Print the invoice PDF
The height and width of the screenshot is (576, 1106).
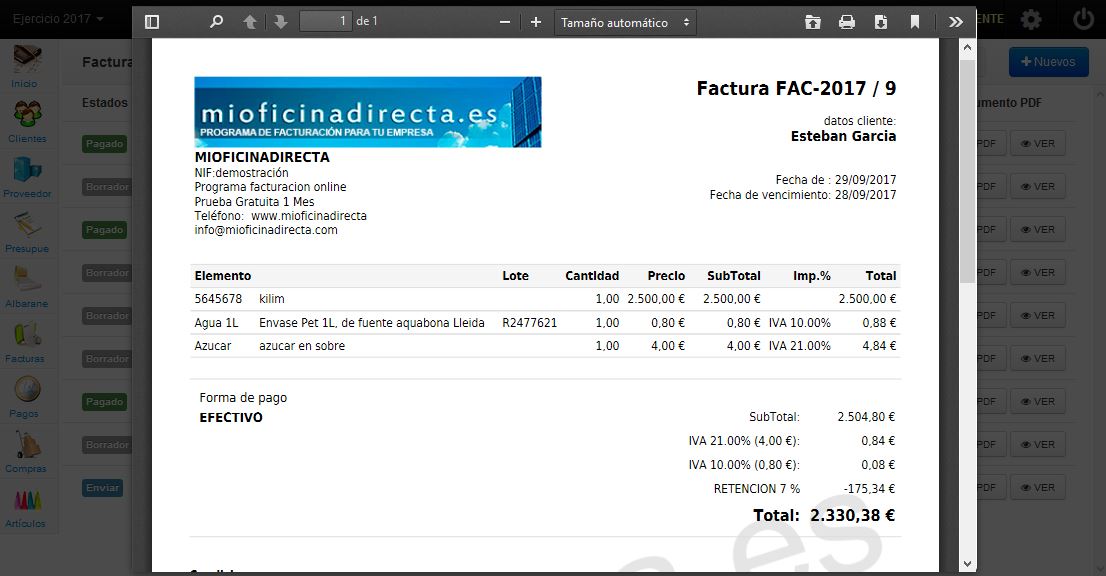point(847,22)
